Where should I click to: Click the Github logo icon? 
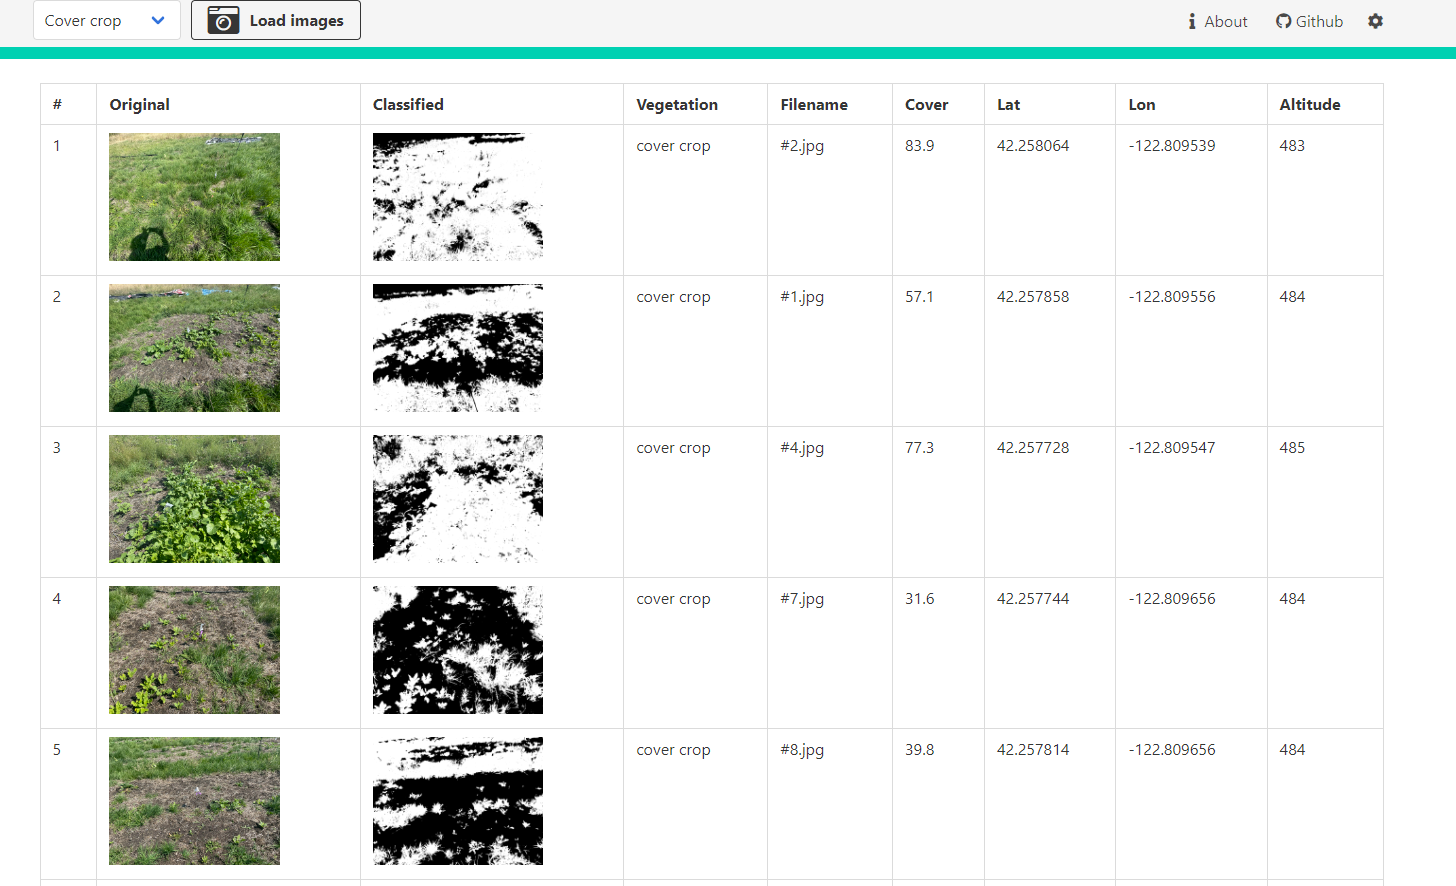pos(1283,21)
